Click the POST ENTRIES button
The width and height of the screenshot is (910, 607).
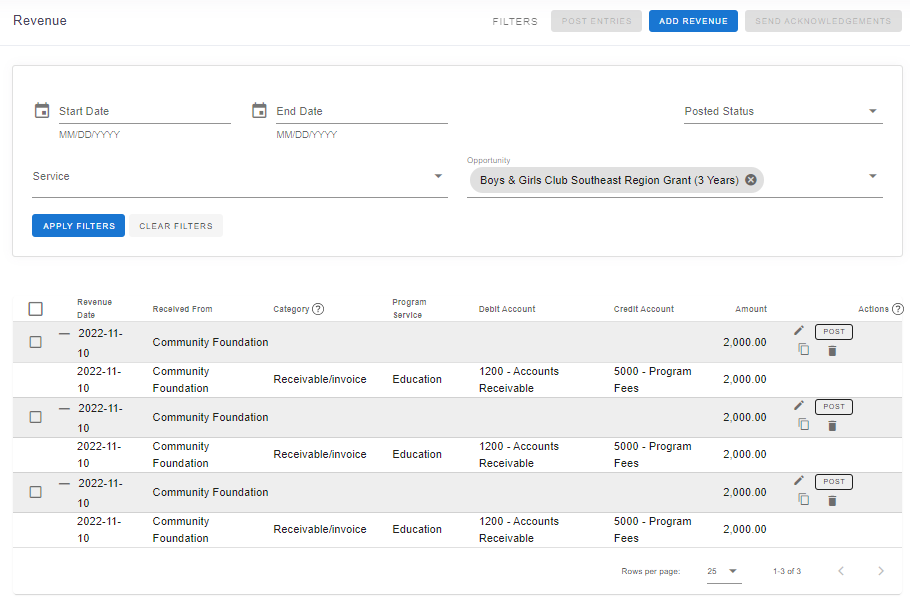[x=596, y=21]
